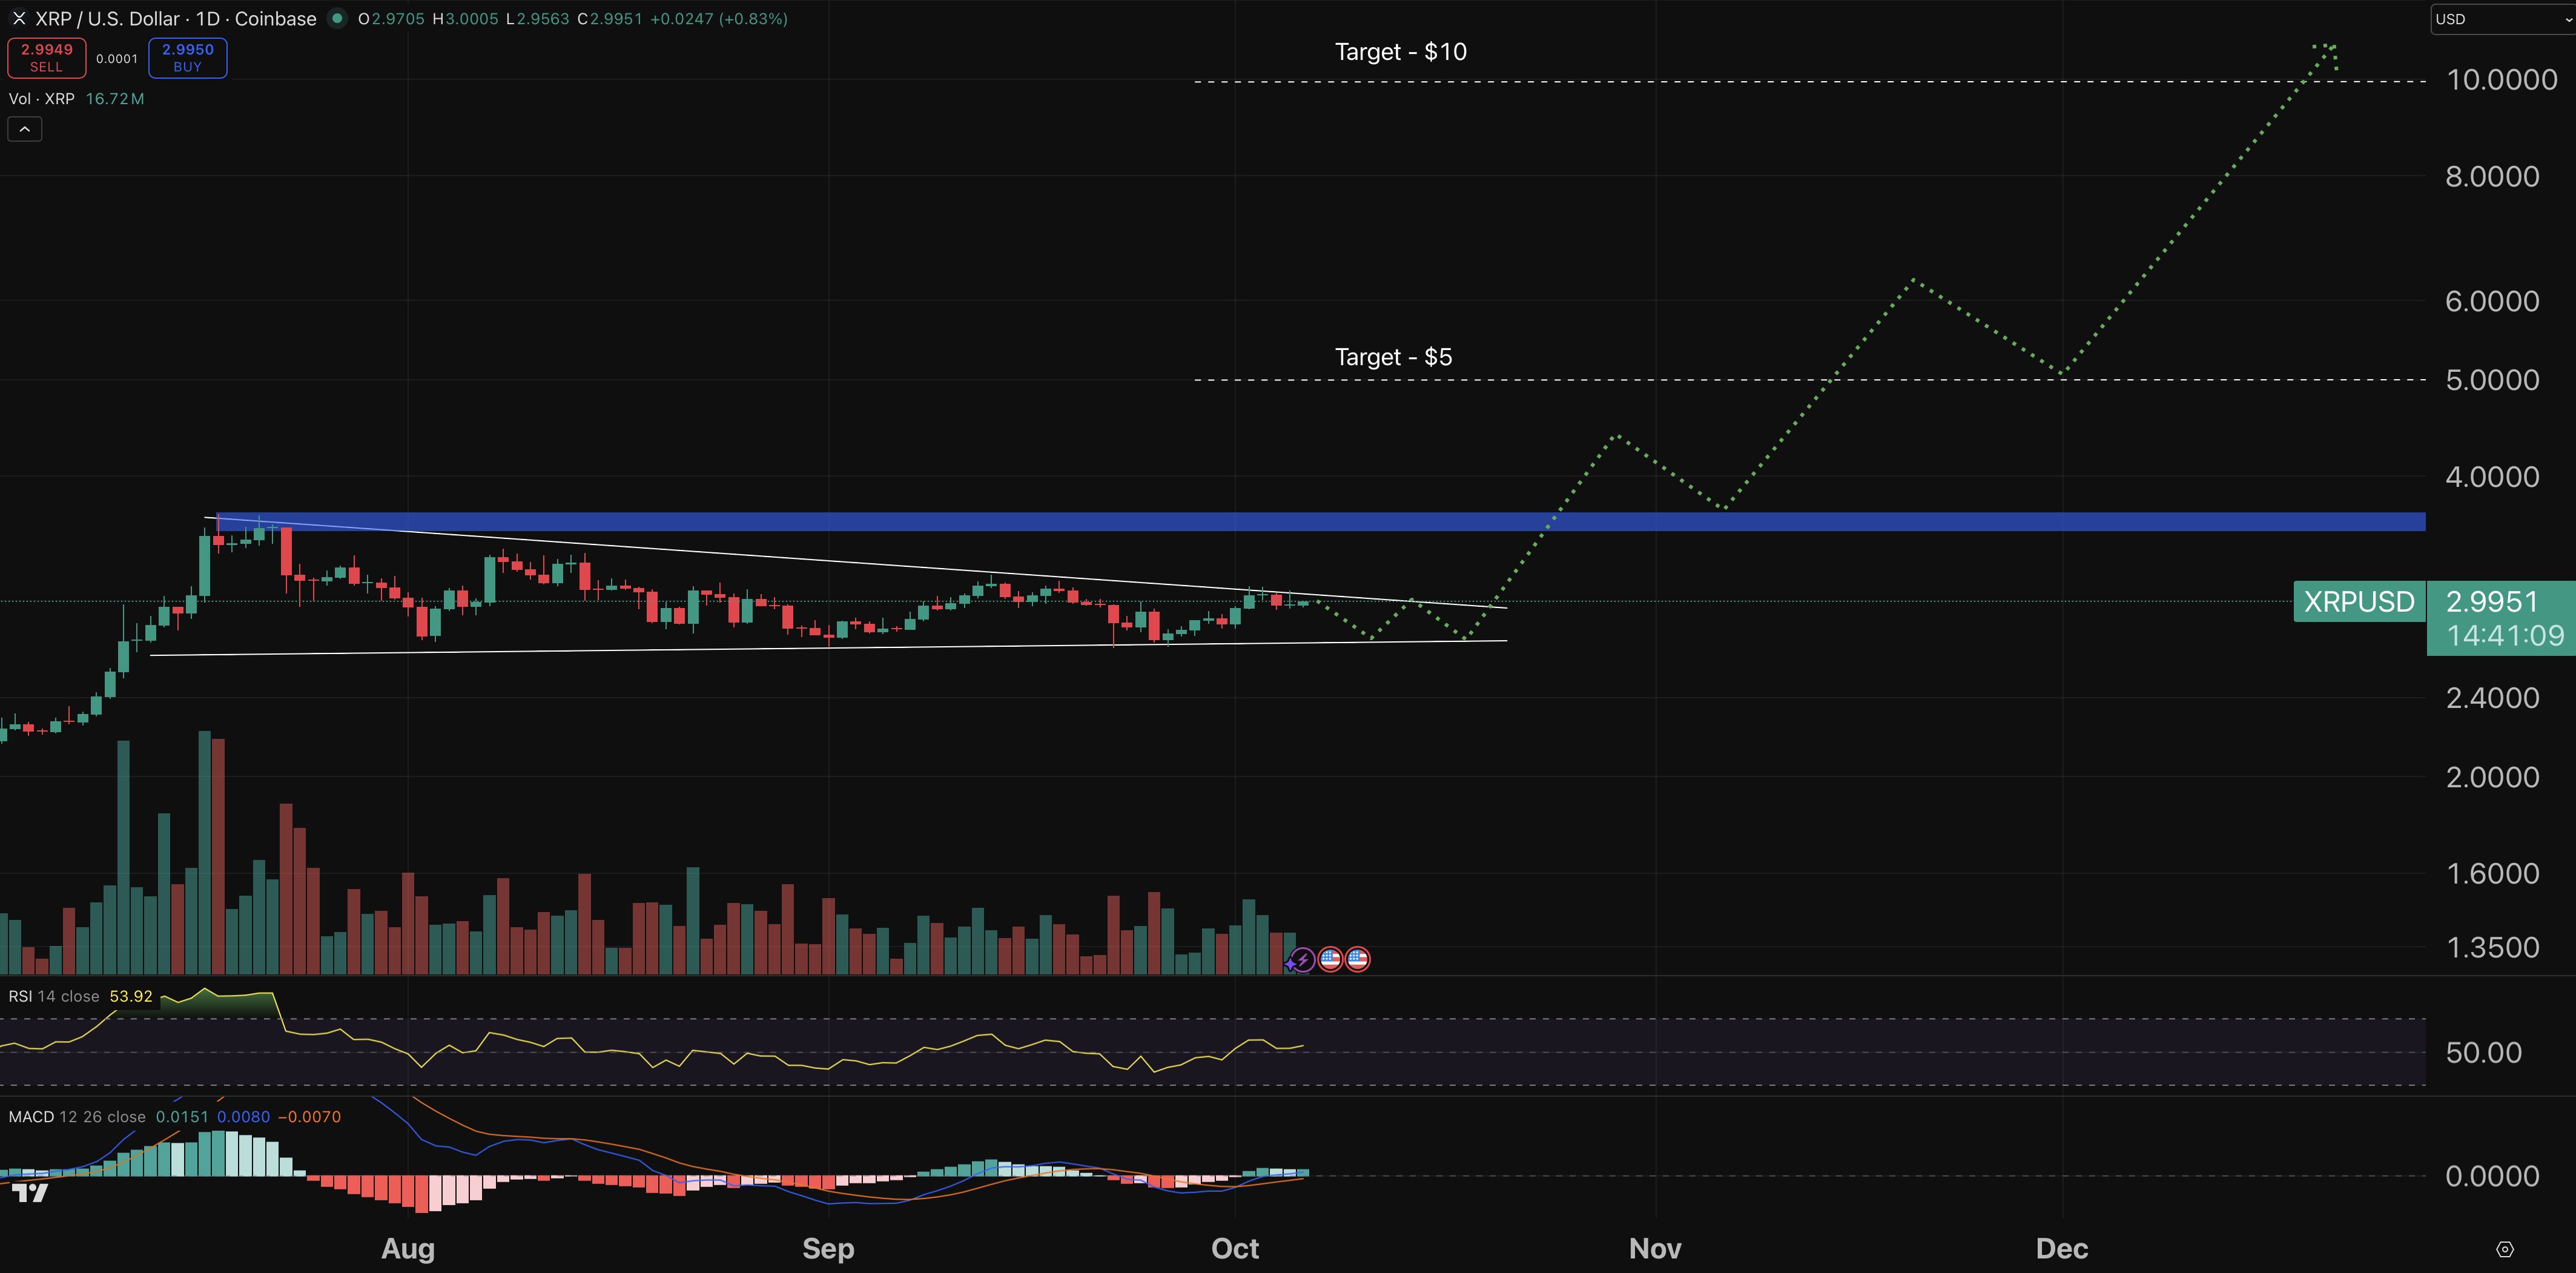Select the MACD 12 26 close legend
The image size is (2576, 1273).
point(76,1117)
